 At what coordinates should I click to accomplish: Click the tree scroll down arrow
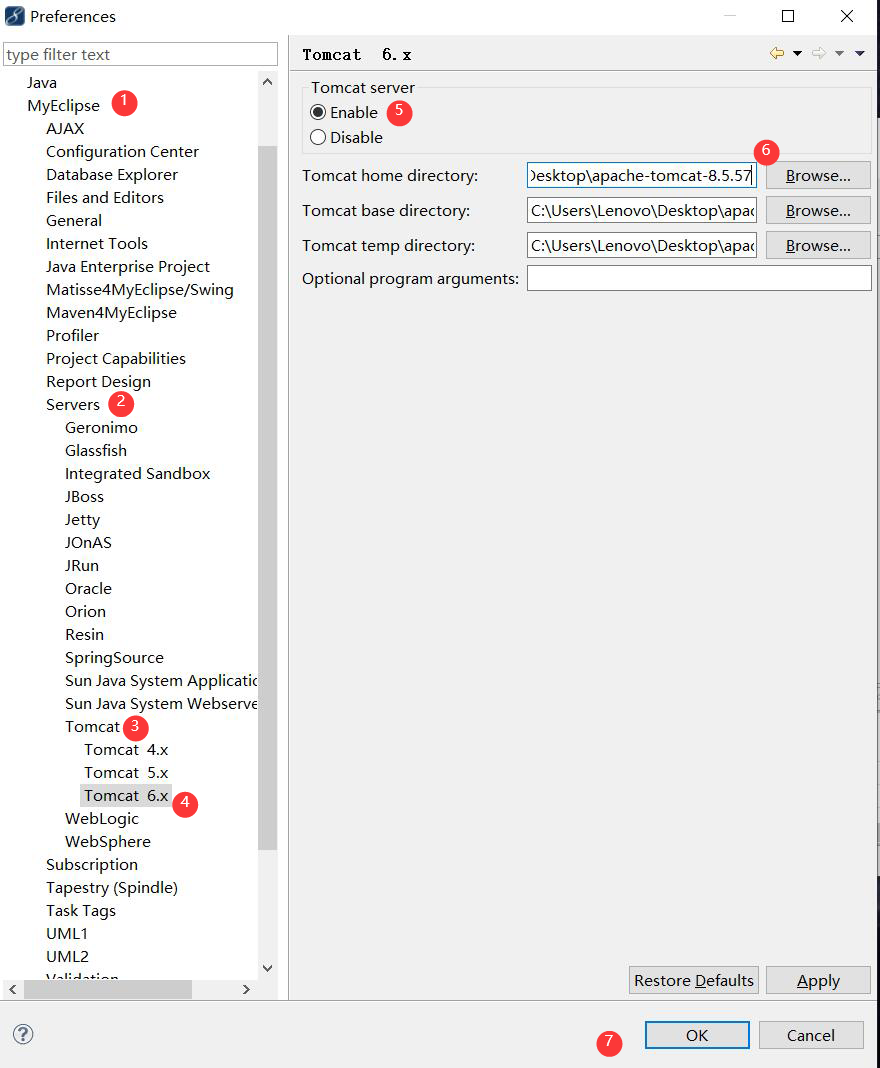coord(268,968)
